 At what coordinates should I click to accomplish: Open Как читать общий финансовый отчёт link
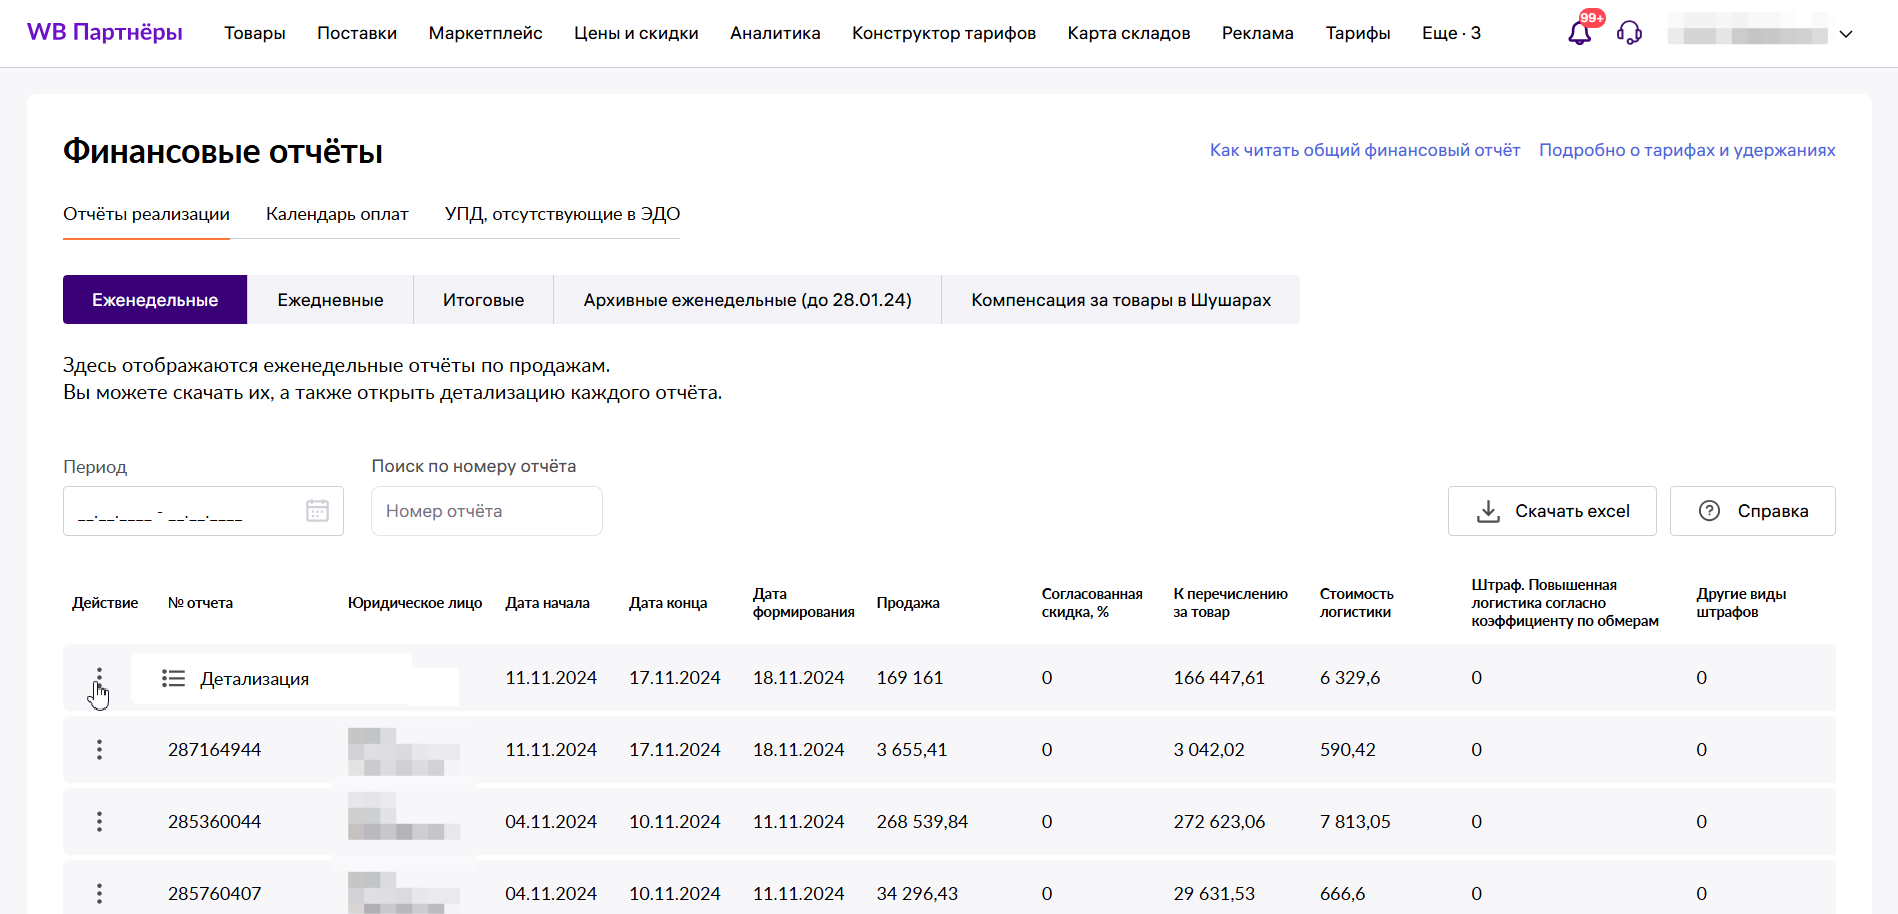tap(1364, 150)
